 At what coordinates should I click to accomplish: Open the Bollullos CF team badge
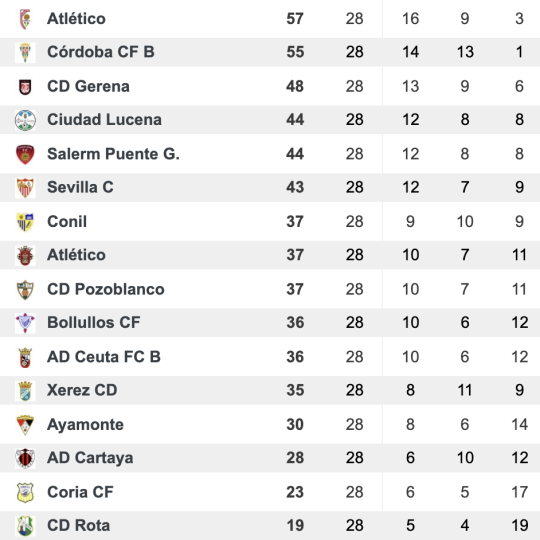25,323
